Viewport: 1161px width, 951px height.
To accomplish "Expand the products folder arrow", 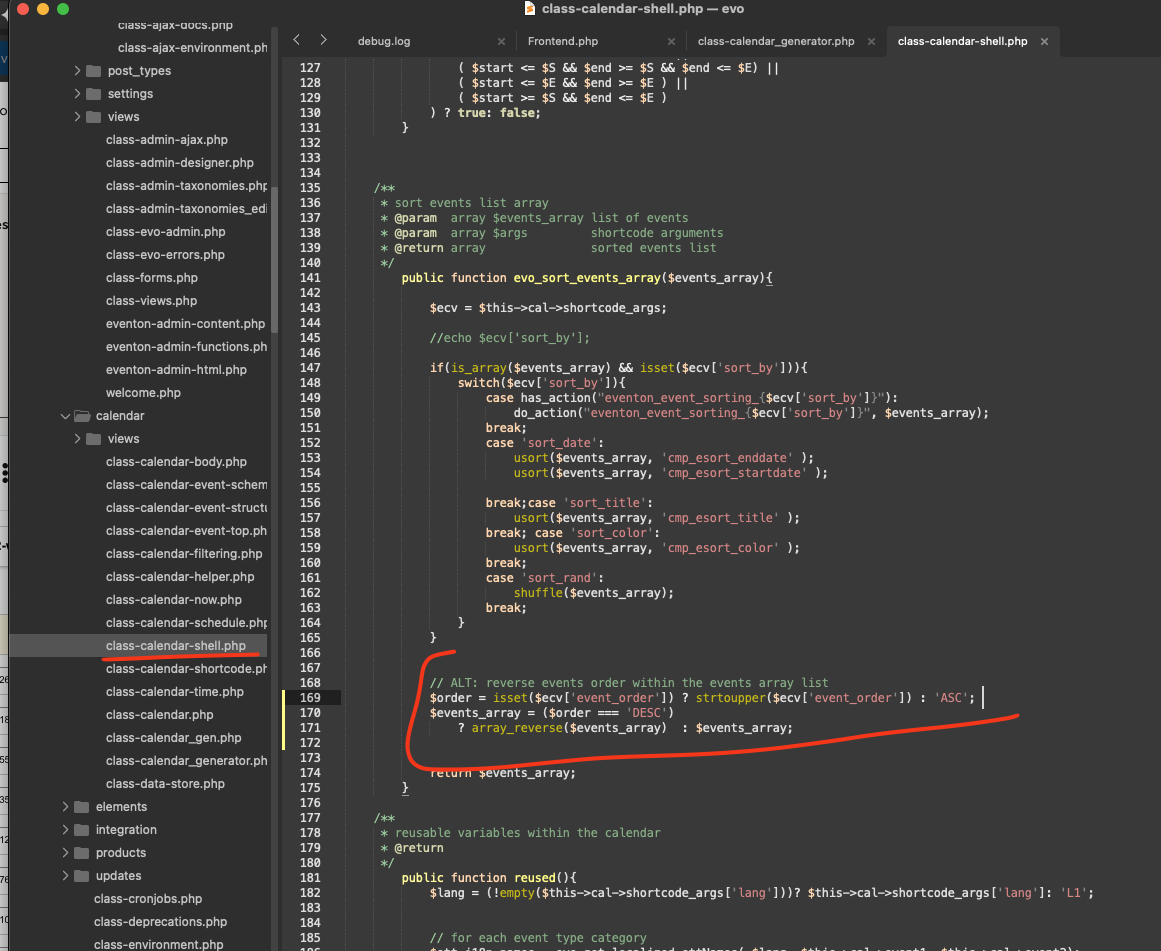I will point(66,853).
